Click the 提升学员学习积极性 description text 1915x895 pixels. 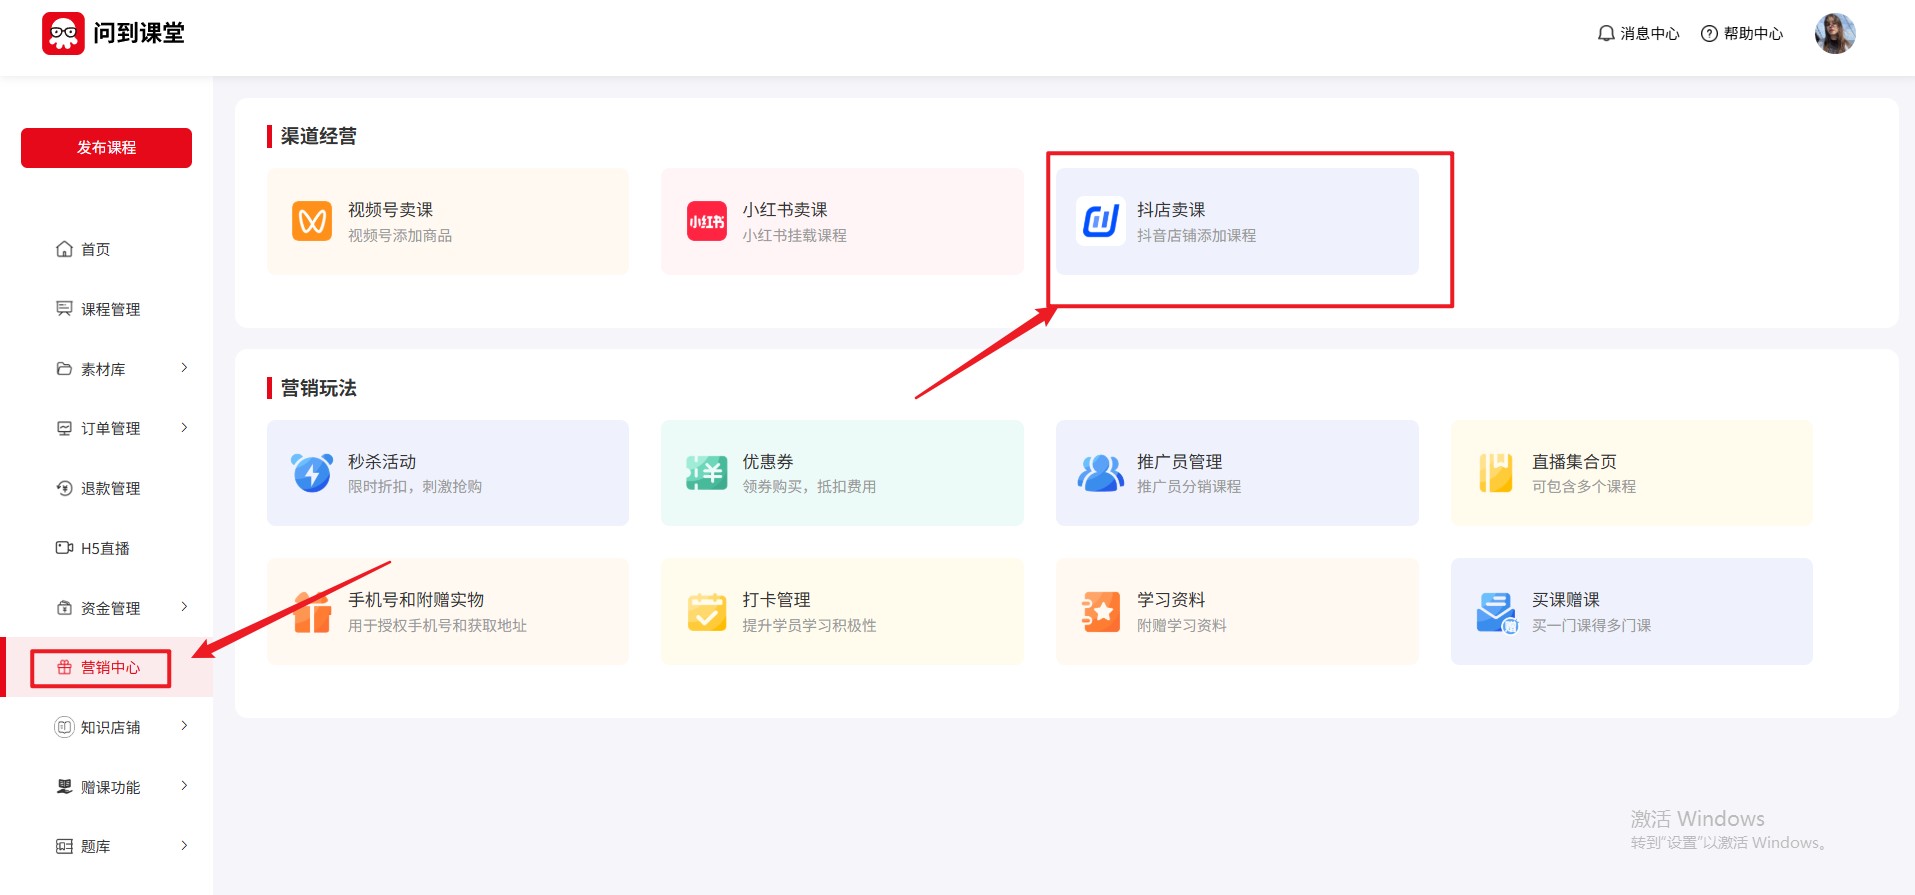tap(809, 626)
